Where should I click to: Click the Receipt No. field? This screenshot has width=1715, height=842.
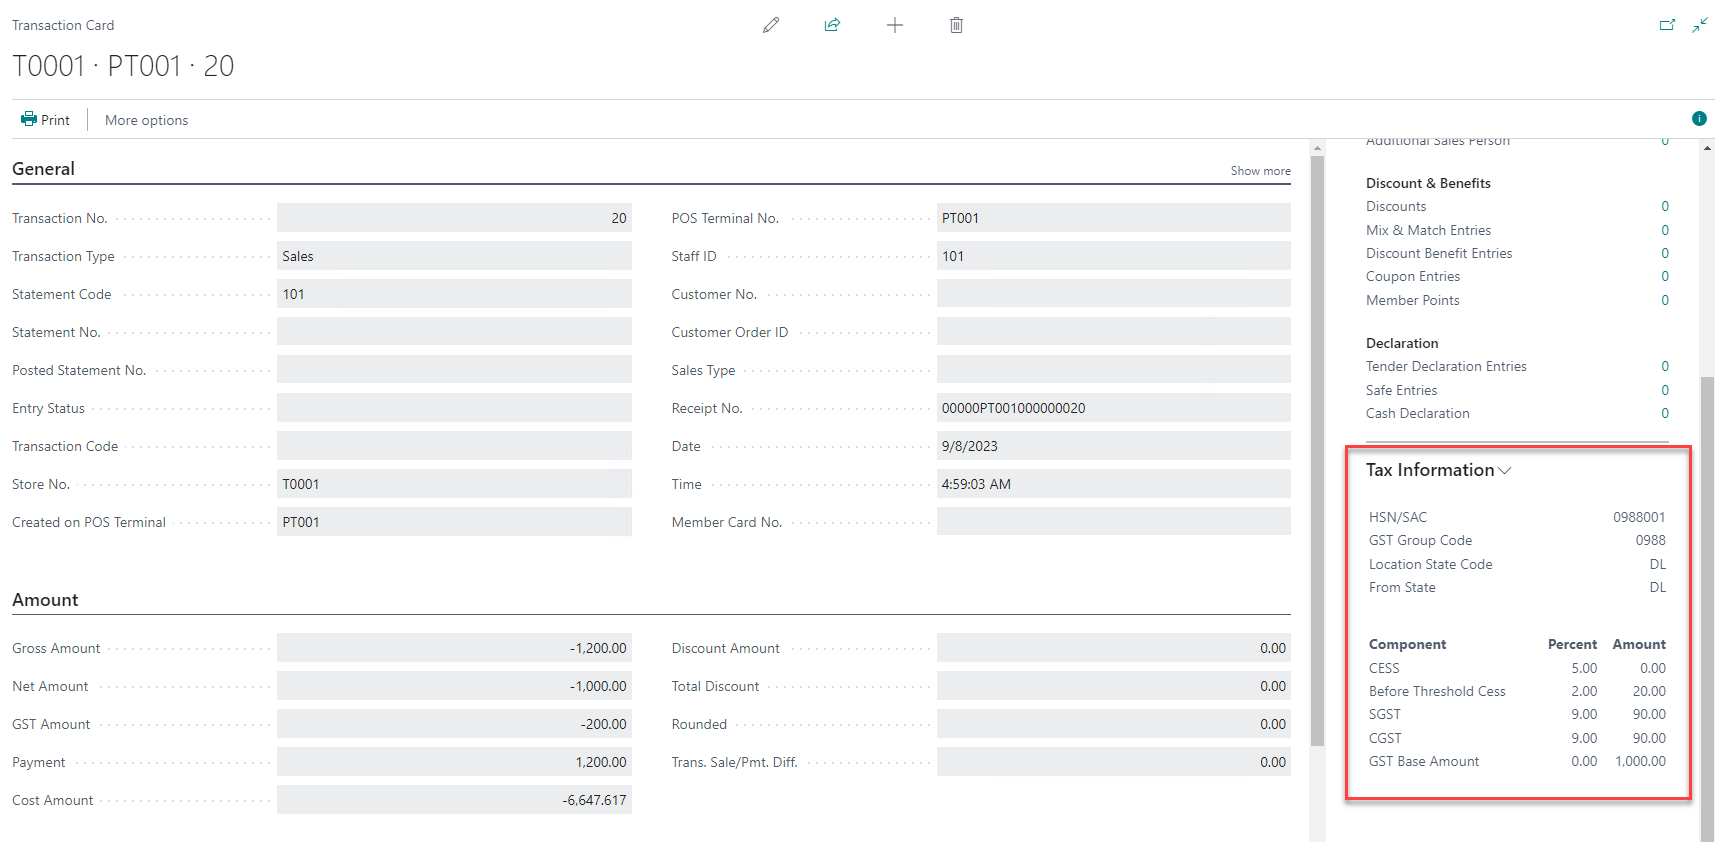(x=1113, y=408)
